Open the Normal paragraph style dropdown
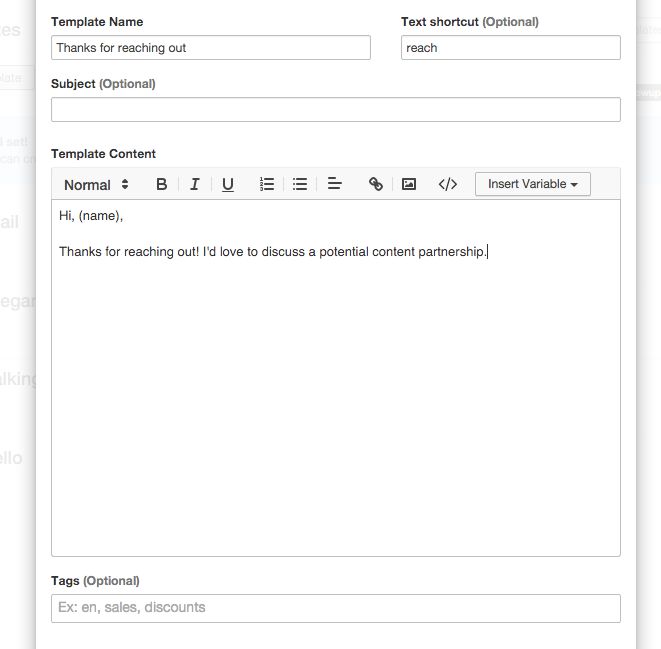The height and width of the screenshot is (649, 661). (96, 185)
